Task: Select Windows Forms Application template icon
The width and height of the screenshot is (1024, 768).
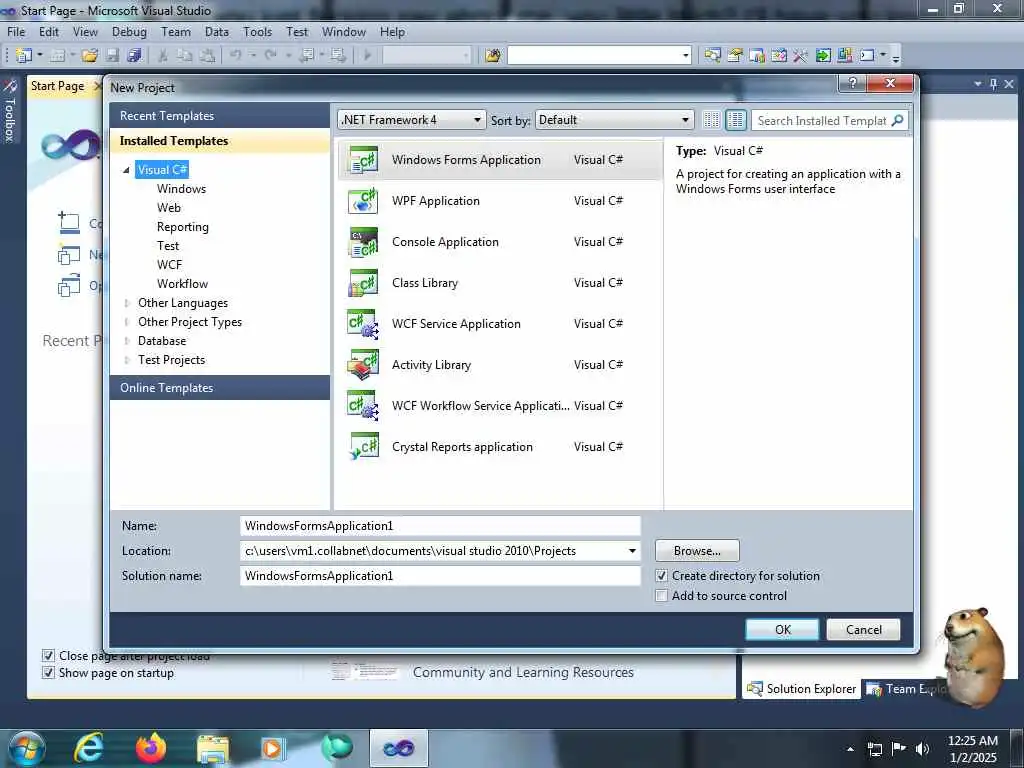Action: pyautogui.click(x=363, y=160)
